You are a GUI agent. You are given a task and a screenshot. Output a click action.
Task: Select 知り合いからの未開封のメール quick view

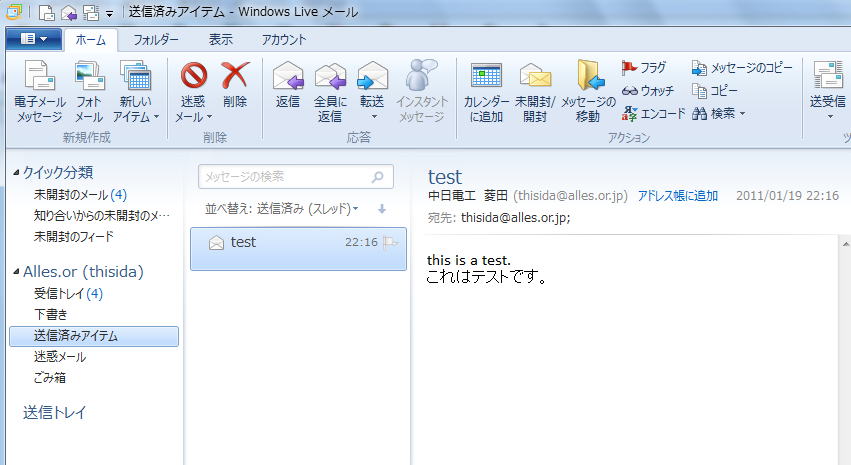pyautogui.click(x=102, y=215)
